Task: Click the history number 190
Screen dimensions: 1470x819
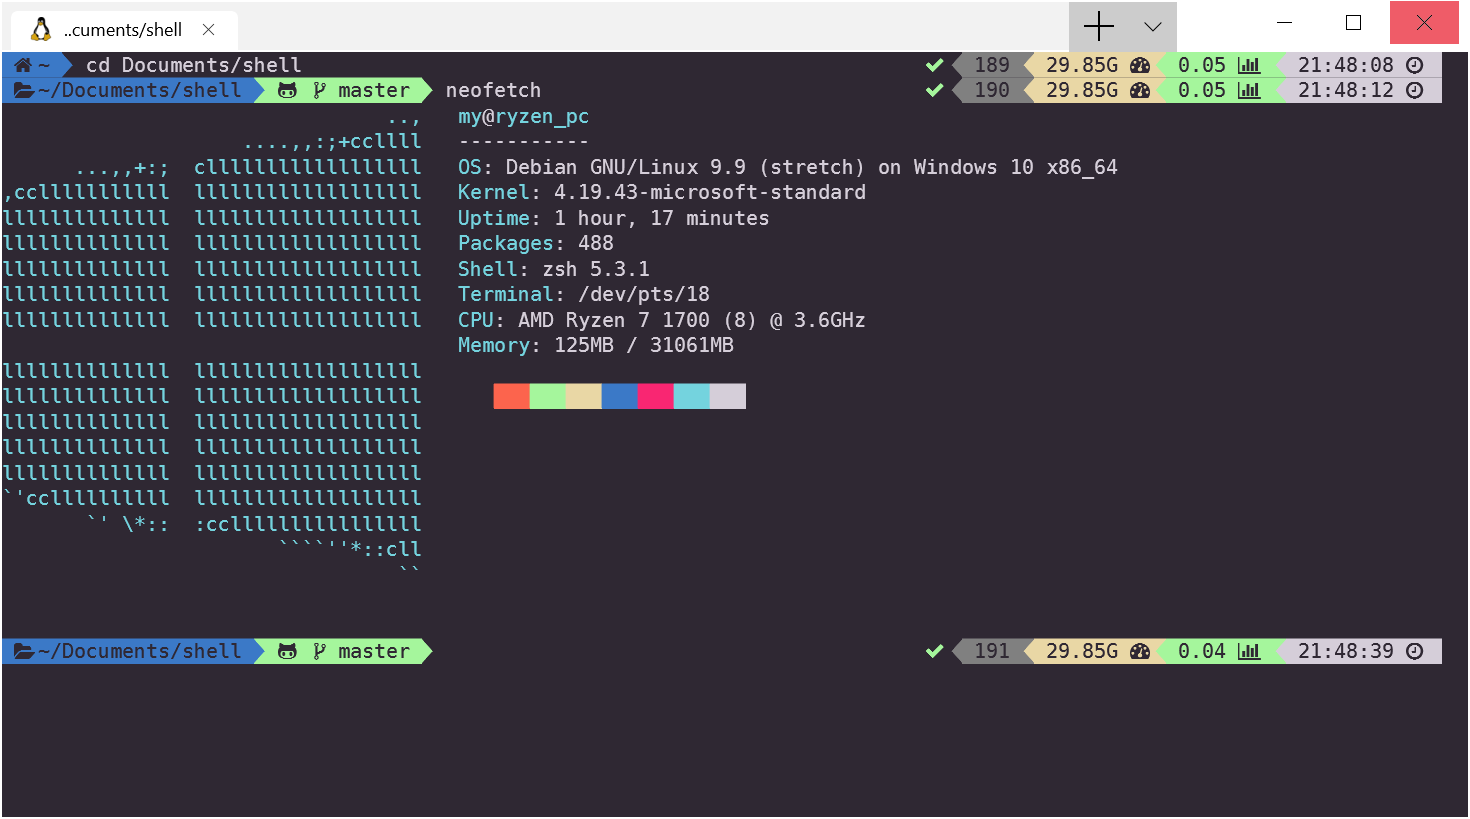Action: 992,90
